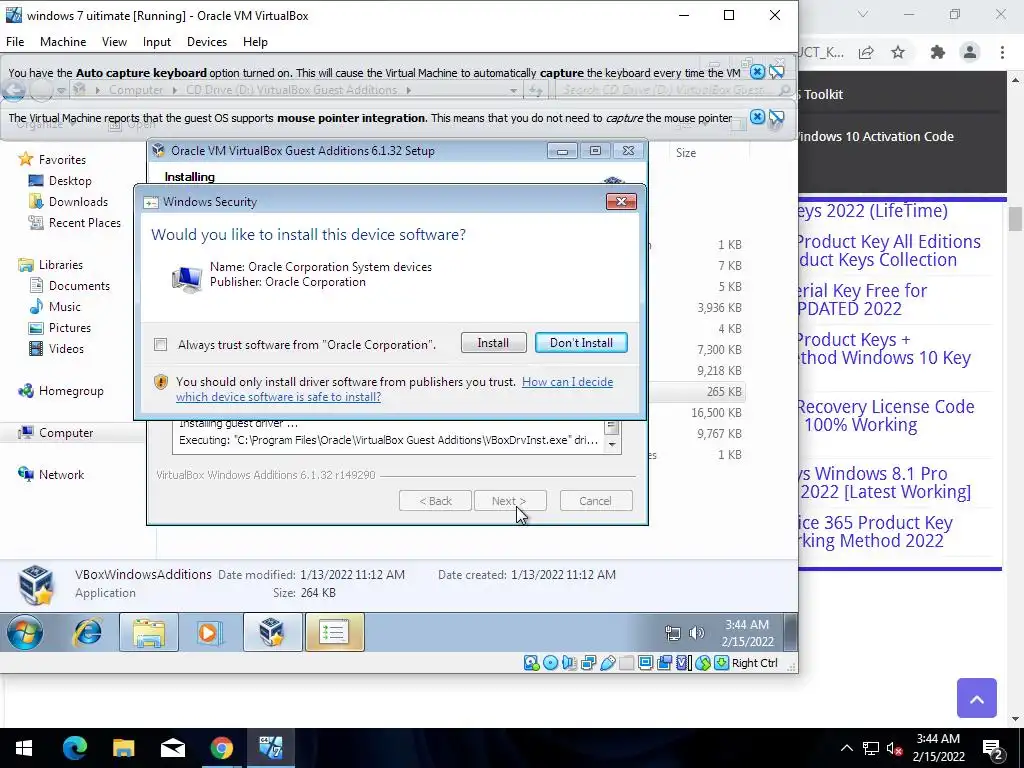
Task: Open Chrome three-dot menu
Action: pyautogui.click(x=1002, y=53)
